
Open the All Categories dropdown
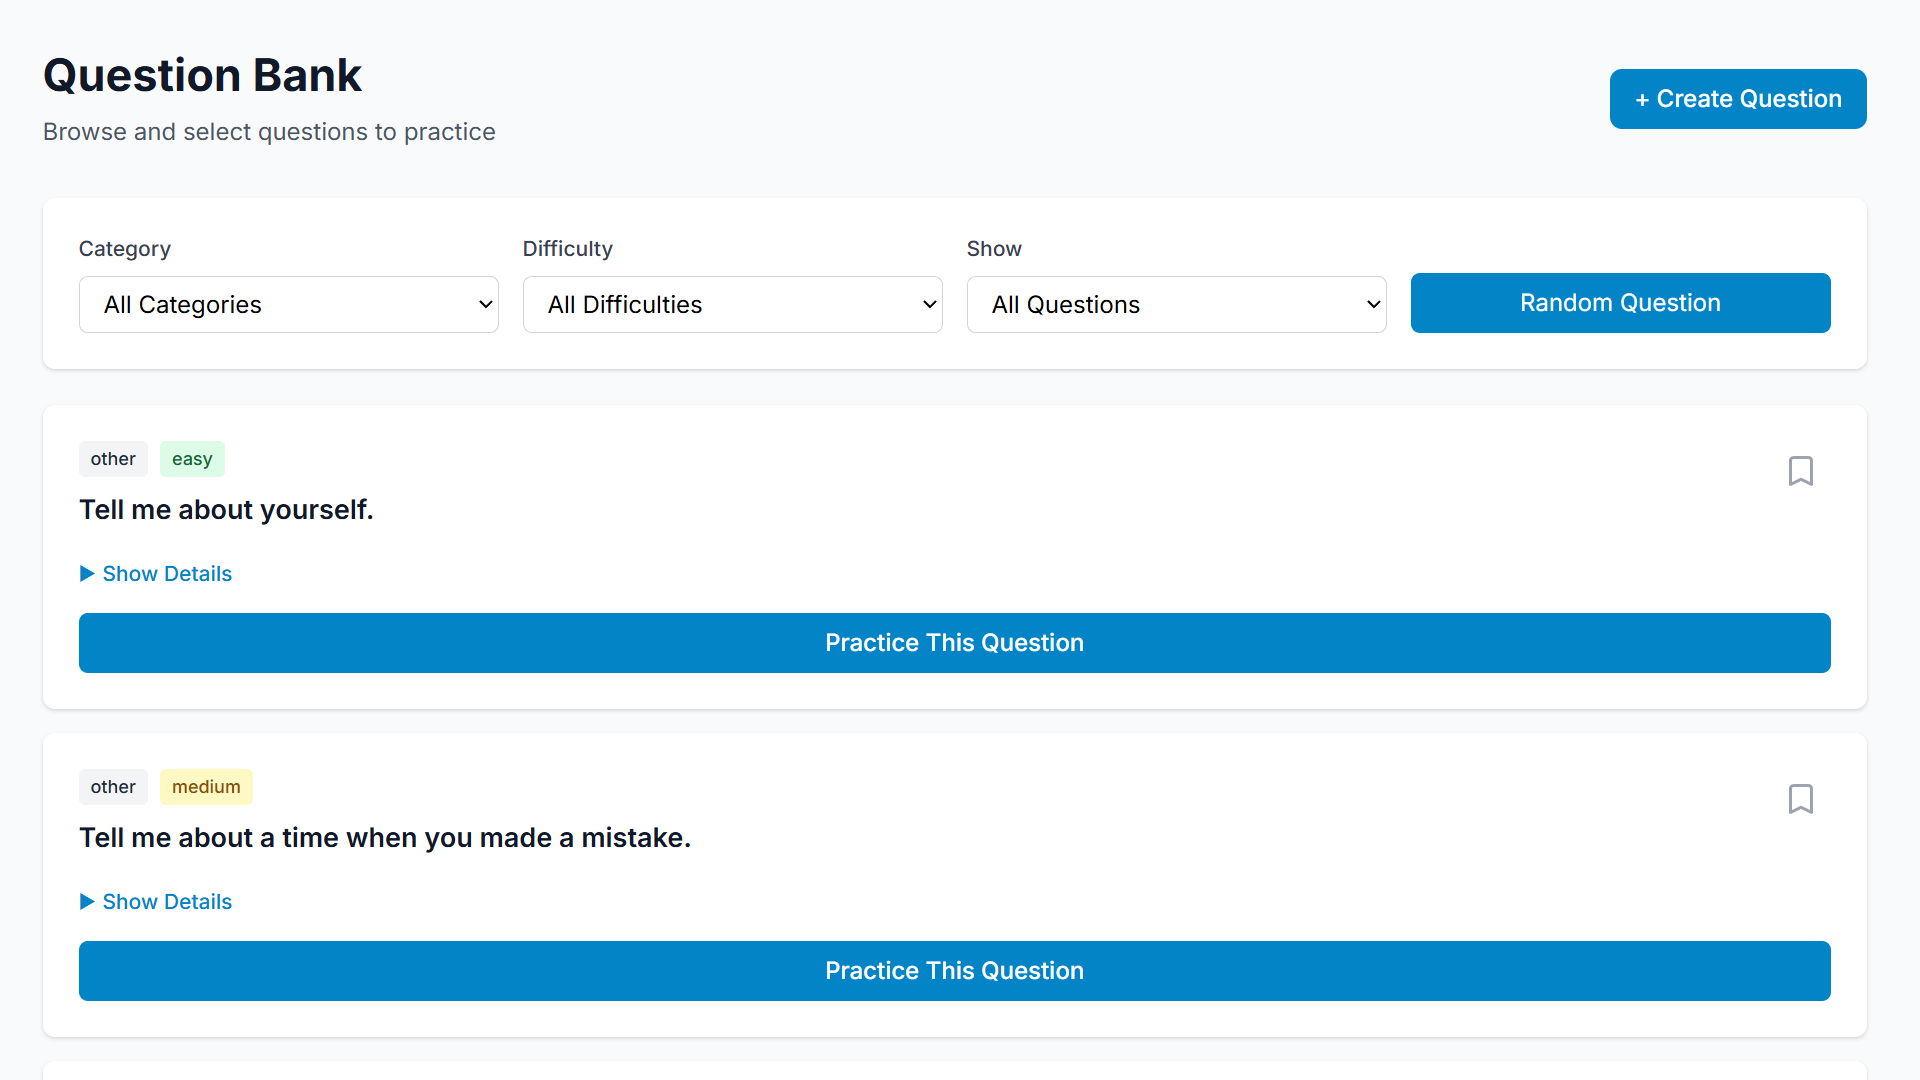click(288, 304)
